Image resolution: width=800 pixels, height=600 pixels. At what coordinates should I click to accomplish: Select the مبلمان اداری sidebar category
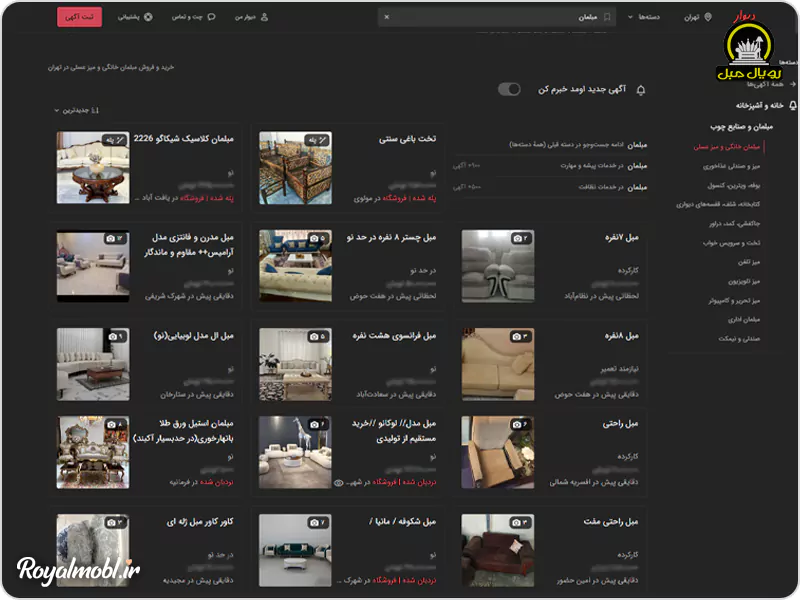(744, 320)
